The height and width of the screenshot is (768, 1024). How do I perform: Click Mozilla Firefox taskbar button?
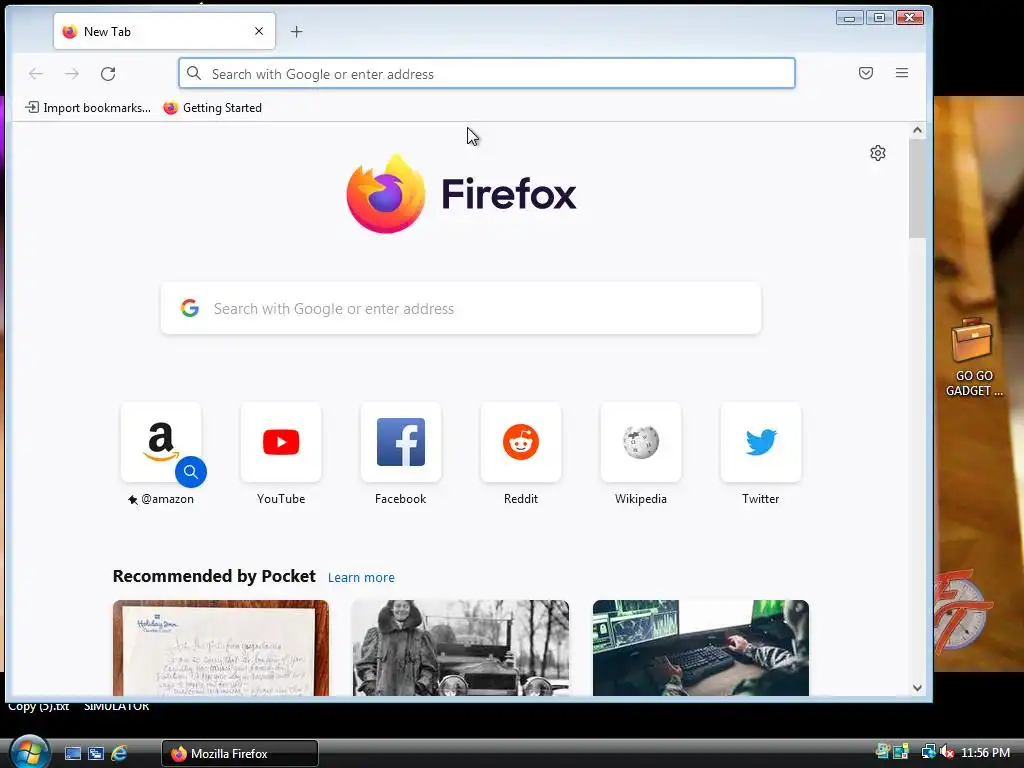[240, 754]
